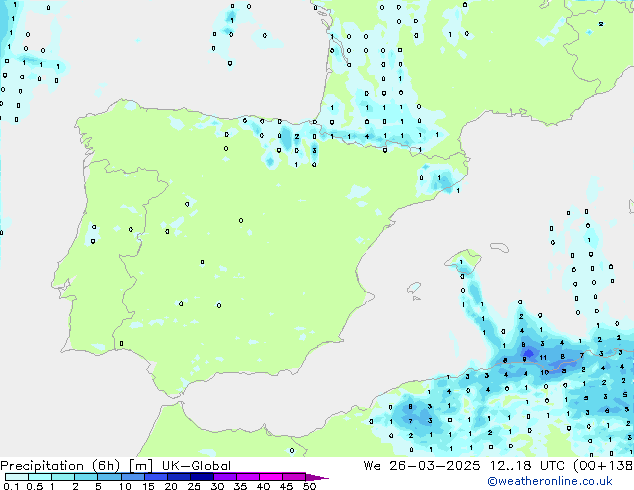Choose the legend swatch between 2 and 5

click(x=86, y=477)
